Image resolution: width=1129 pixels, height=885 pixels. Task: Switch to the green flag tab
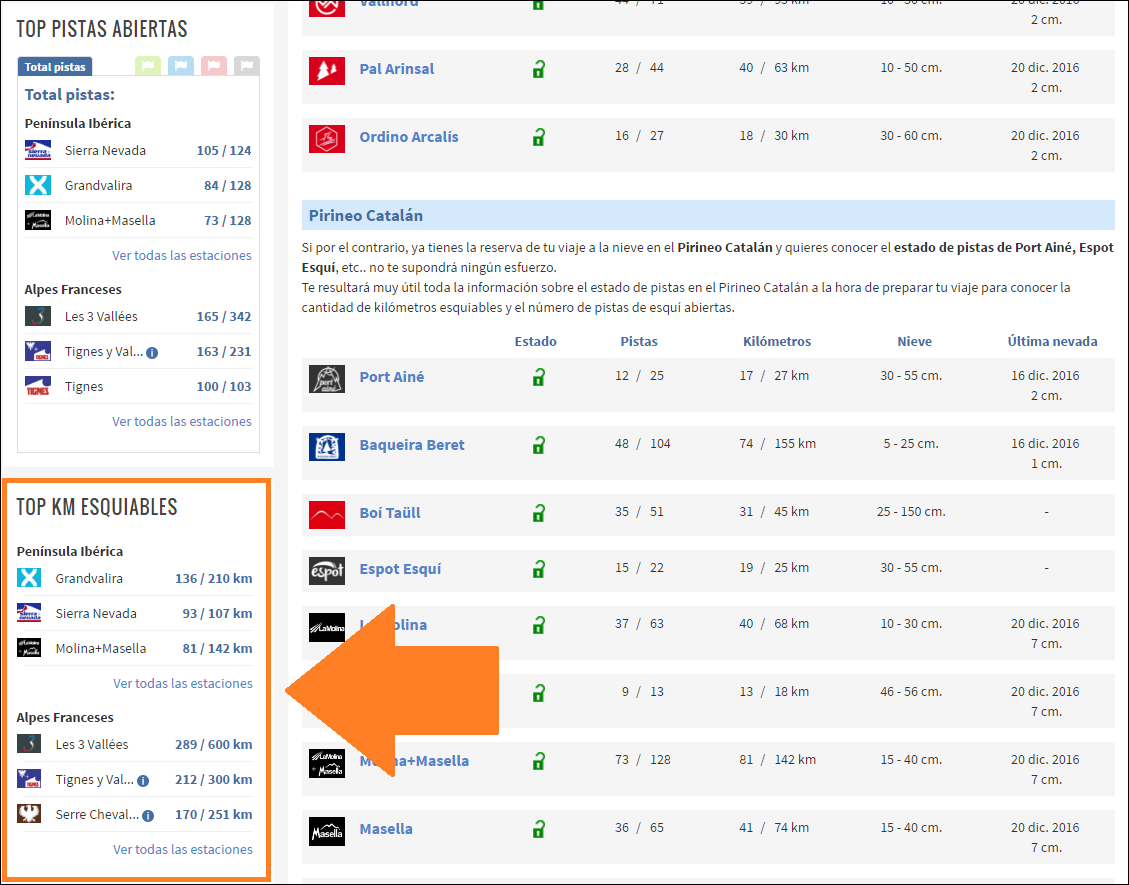coord(148,66)
